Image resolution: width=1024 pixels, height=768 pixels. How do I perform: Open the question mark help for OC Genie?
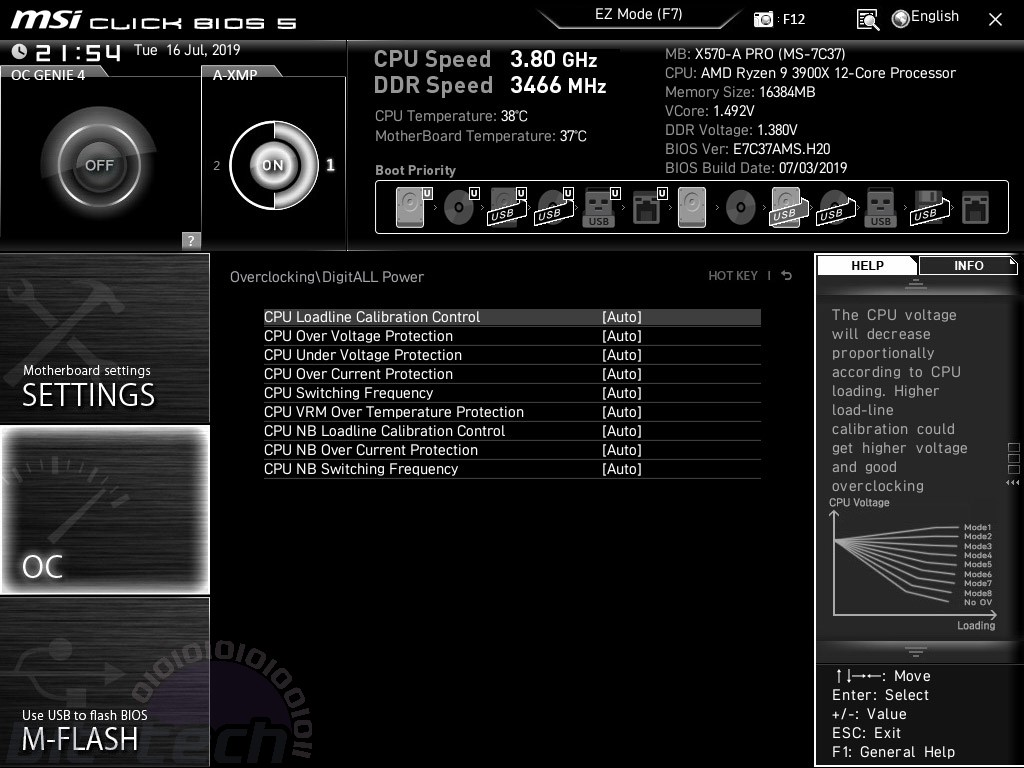click(191, 240)
